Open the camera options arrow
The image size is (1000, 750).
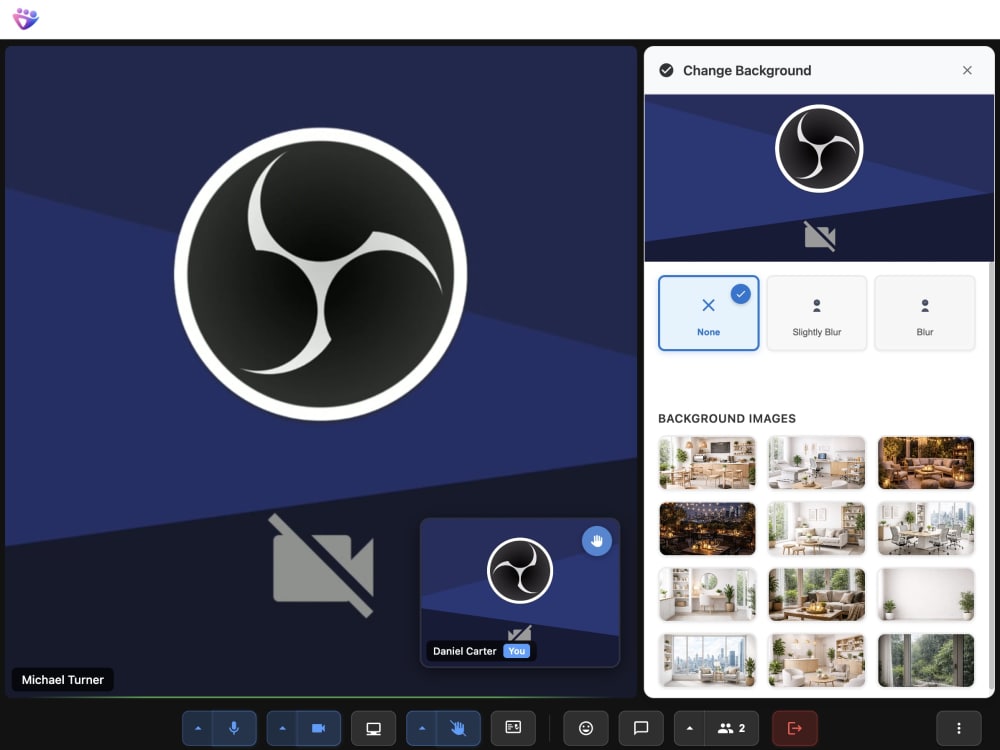click(282, 728)
